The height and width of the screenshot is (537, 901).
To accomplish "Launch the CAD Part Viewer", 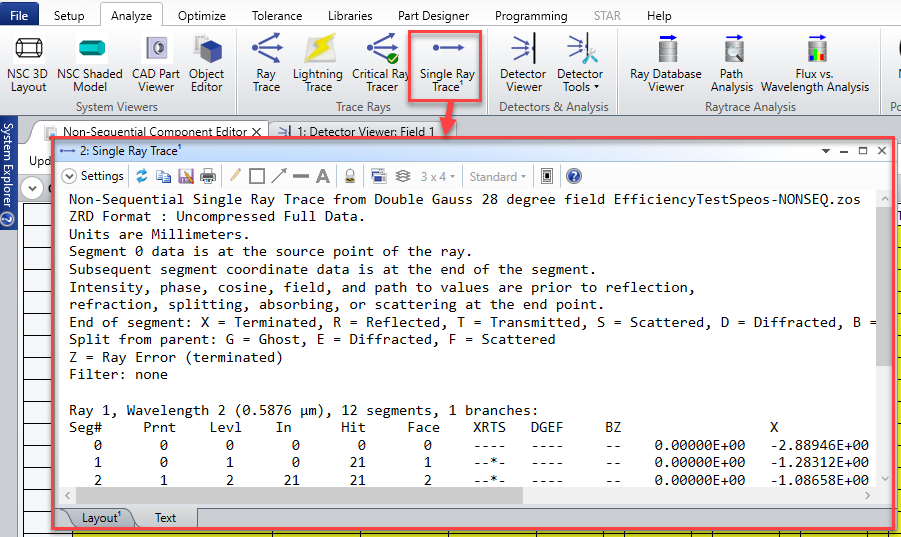I will pyautogui.click(x=156, y=64).
